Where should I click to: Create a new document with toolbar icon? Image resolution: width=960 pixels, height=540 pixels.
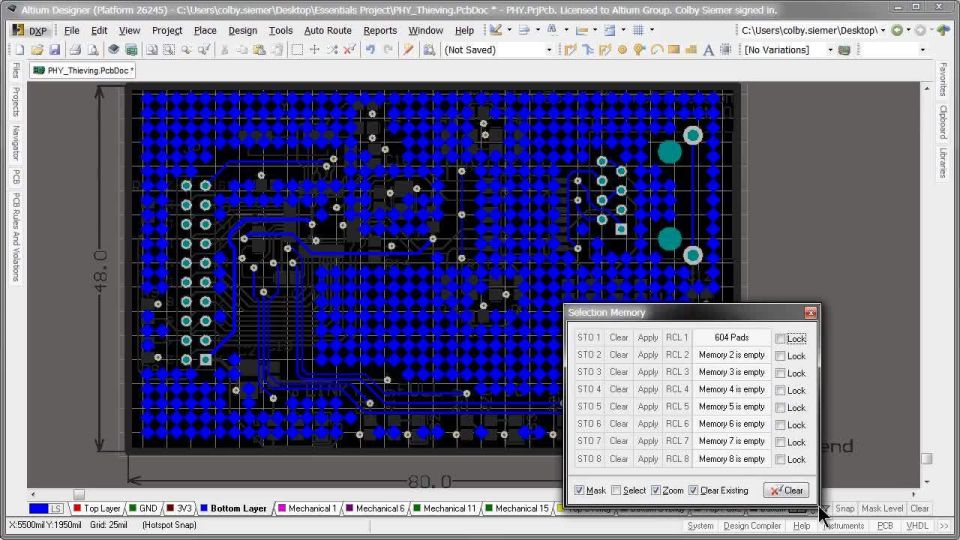point(20,50)
